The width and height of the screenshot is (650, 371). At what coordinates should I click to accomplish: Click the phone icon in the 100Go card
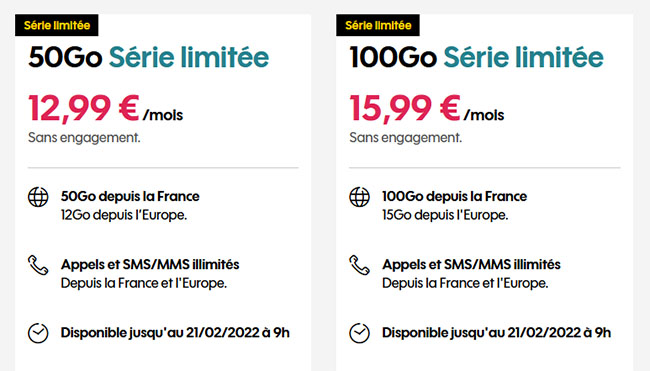click(x=359, y=265)
